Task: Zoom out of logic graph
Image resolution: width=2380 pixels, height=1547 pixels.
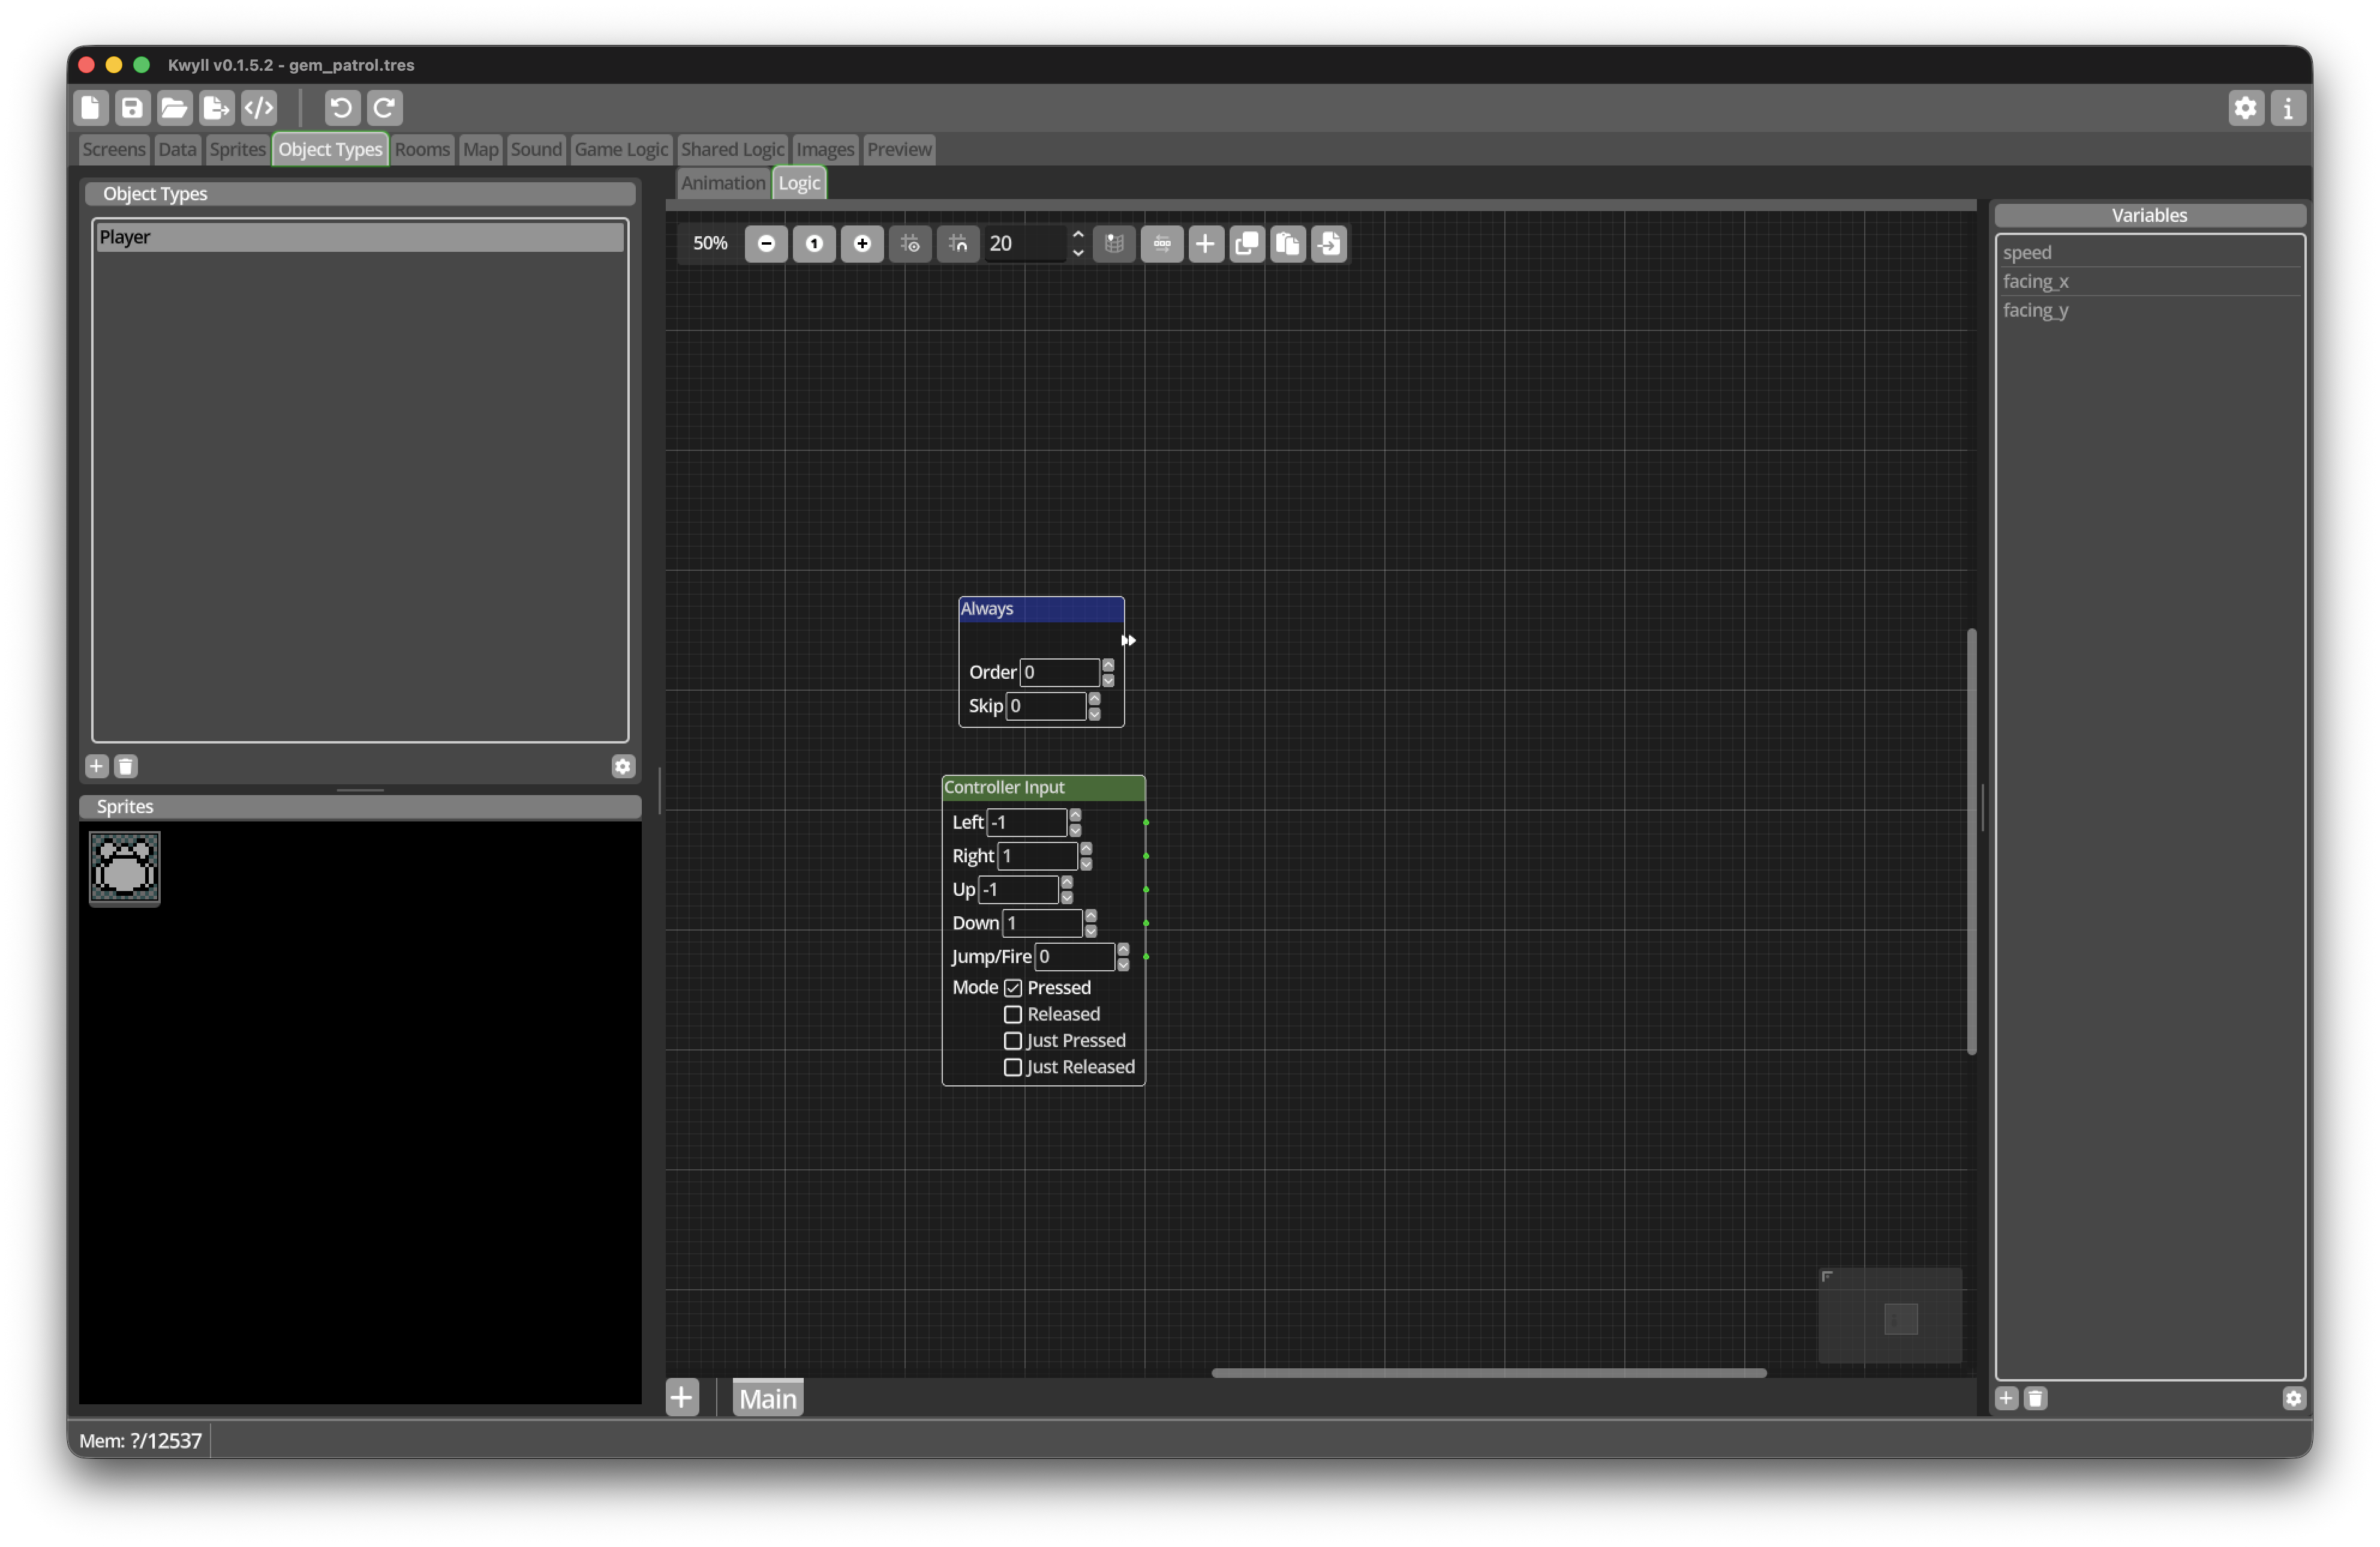Action: (766, 243)
